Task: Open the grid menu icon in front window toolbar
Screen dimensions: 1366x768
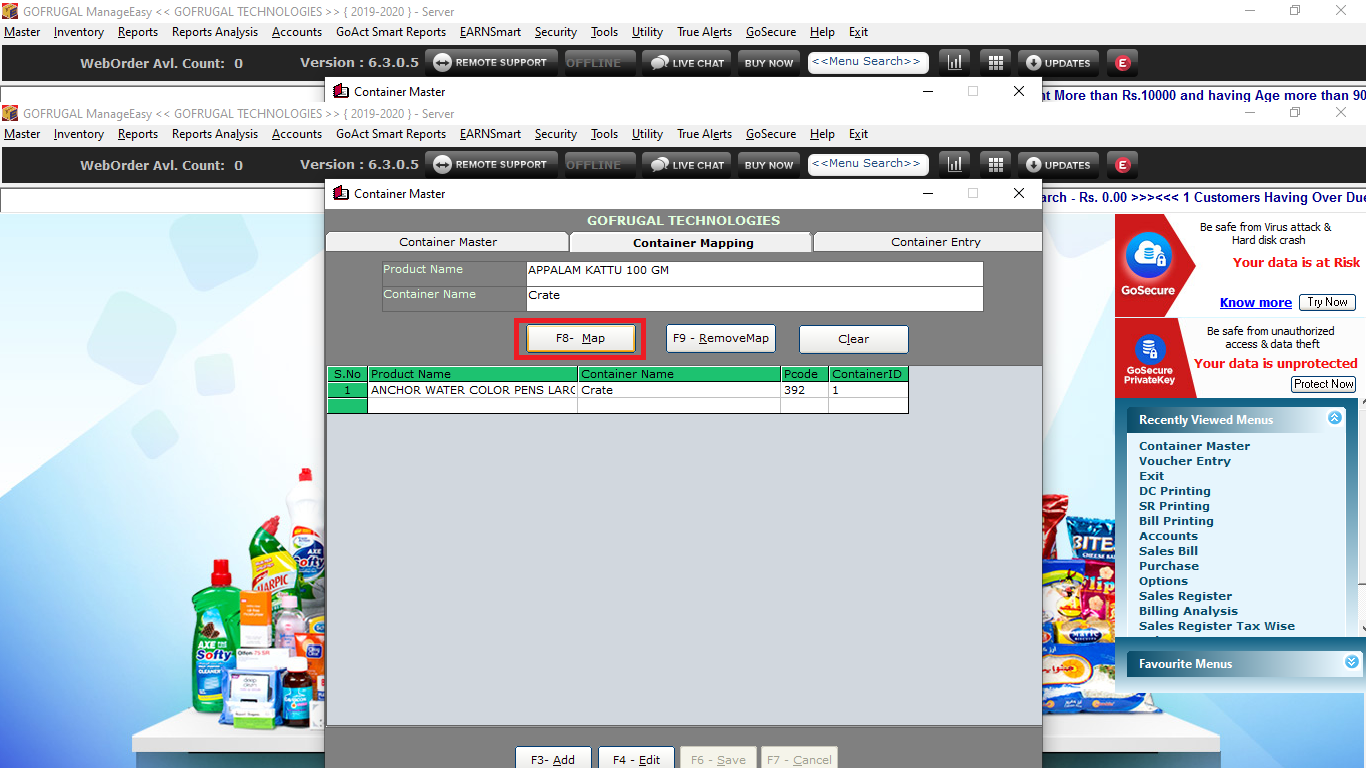Action: click(995, 164)
